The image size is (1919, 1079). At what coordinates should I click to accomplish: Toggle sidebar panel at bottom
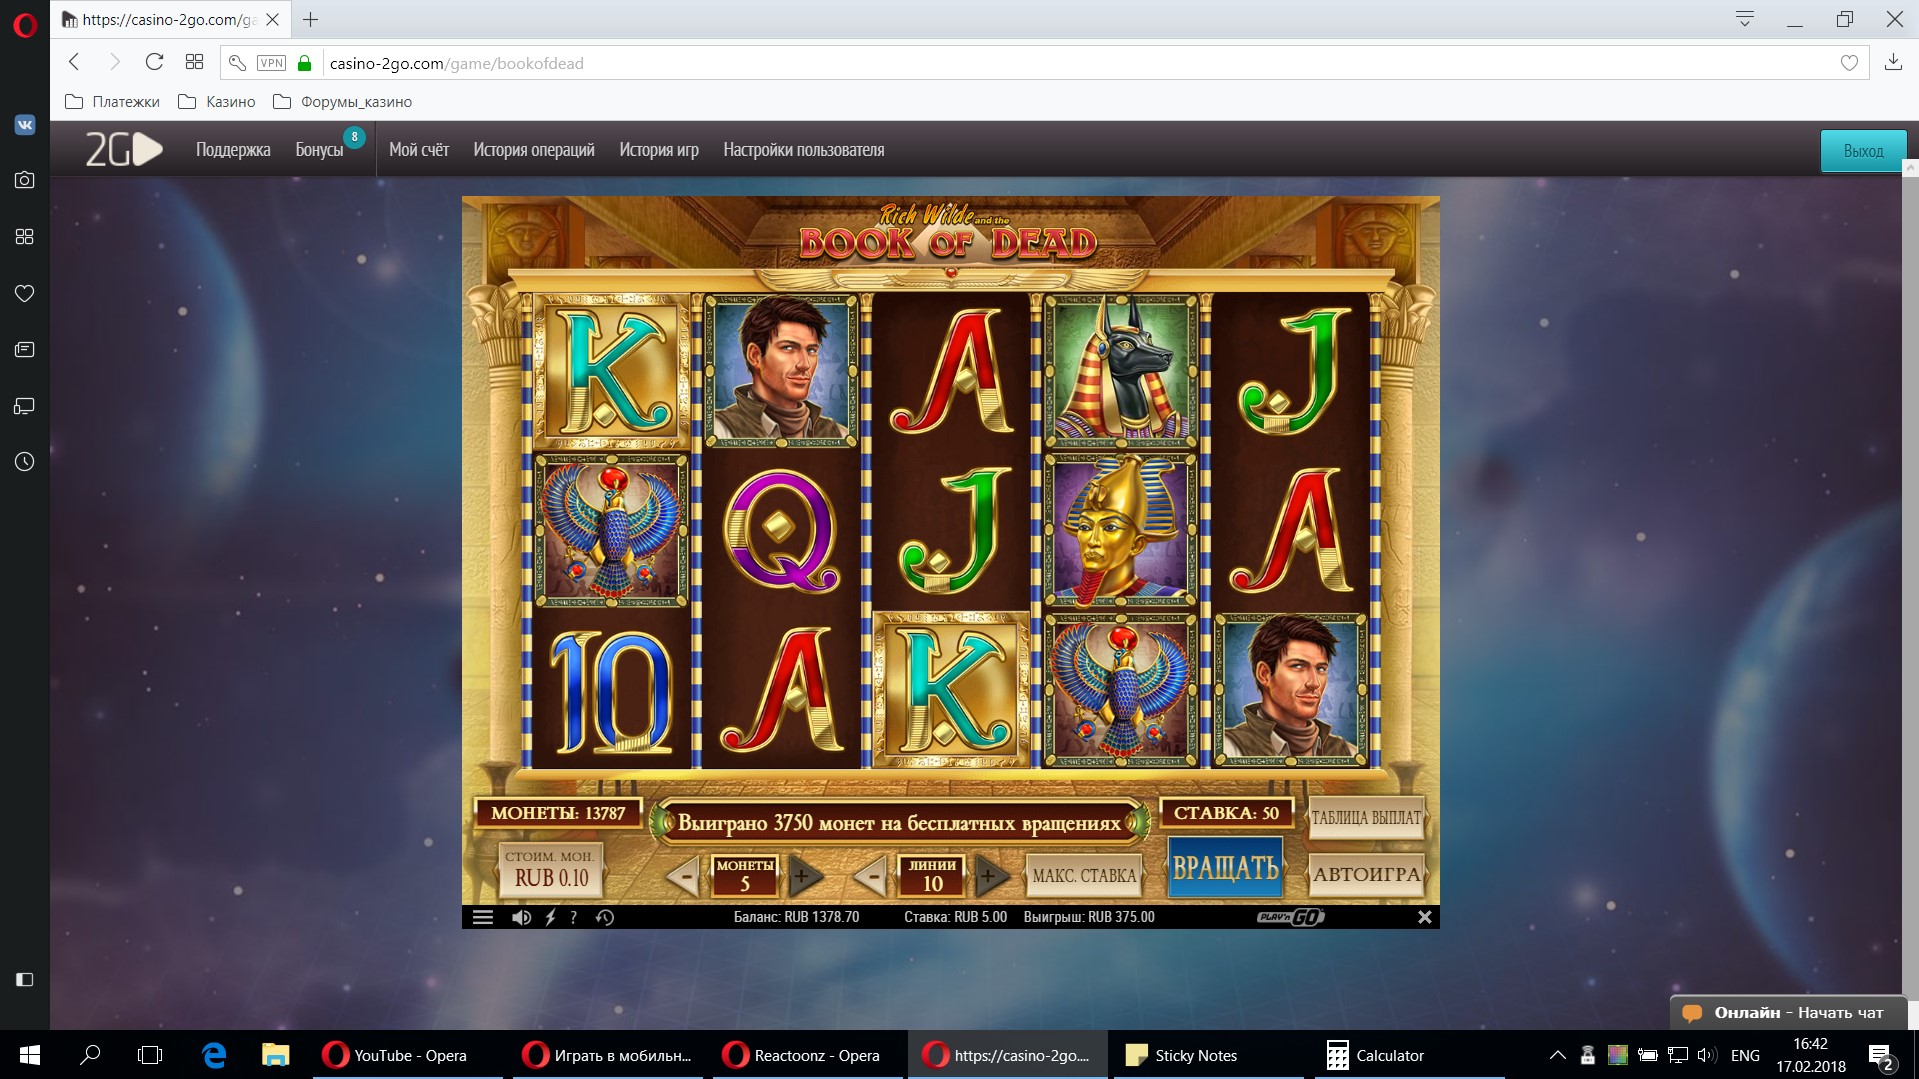(x=25, y=979)
